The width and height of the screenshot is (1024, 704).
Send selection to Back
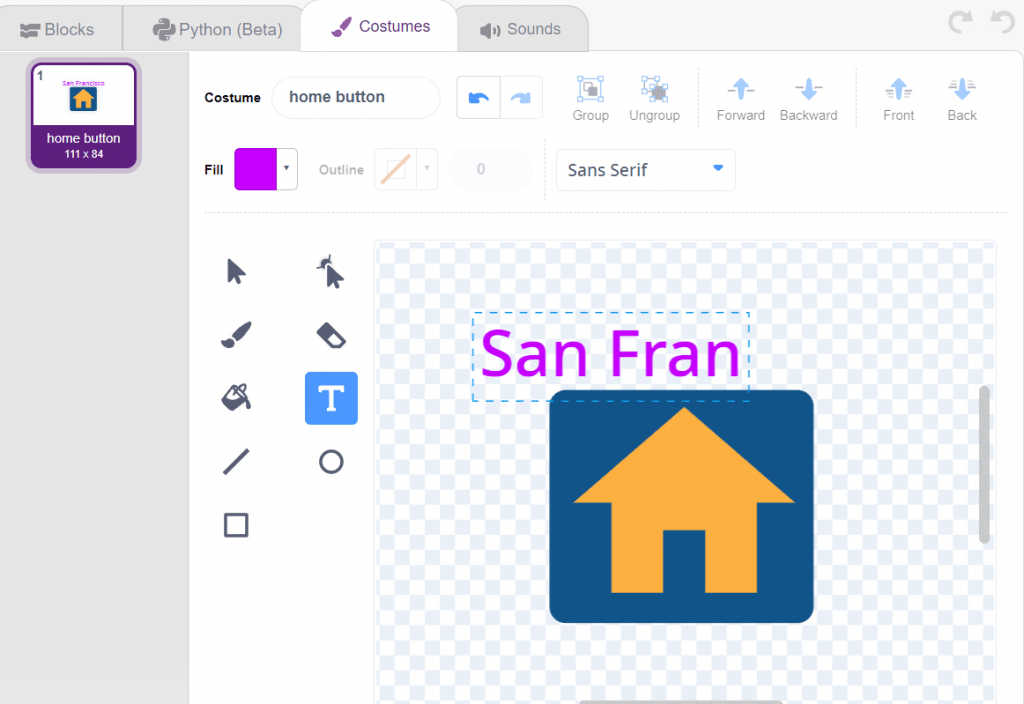[962, 99]
